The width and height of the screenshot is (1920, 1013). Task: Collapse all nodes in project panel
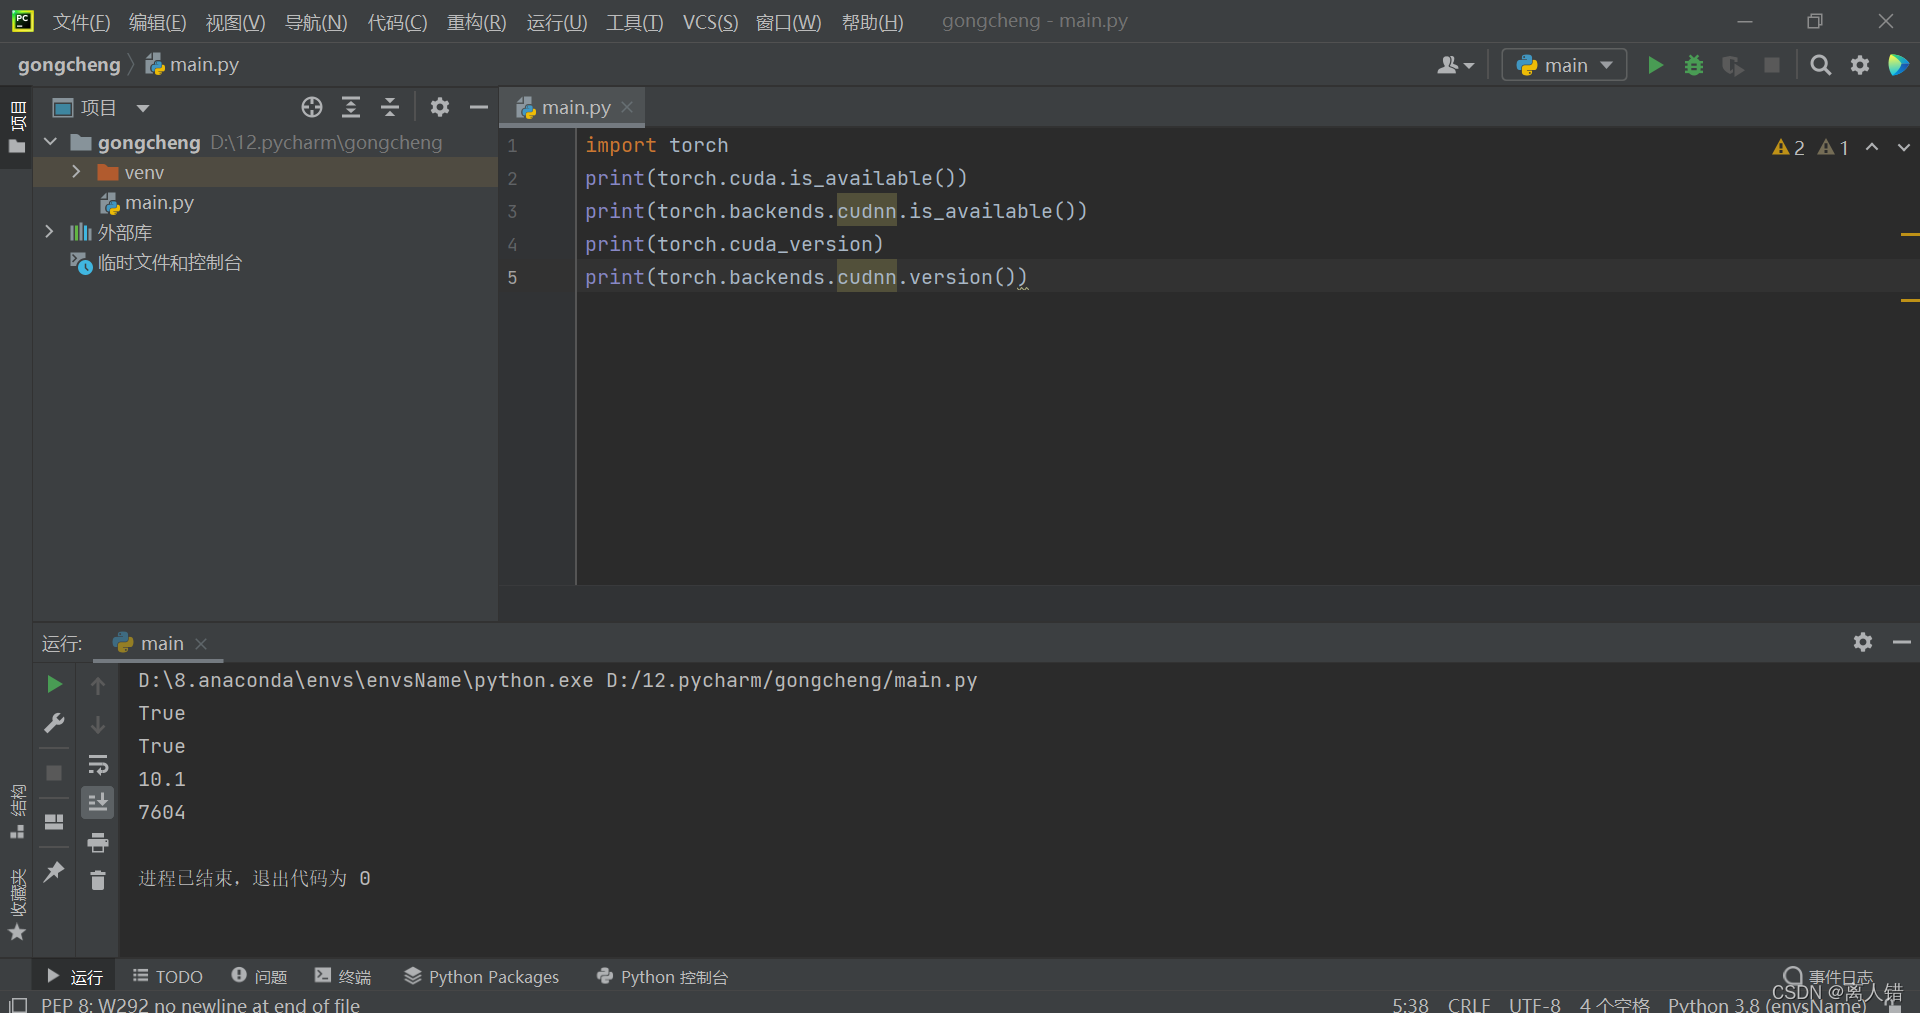(x=390, y=107)
